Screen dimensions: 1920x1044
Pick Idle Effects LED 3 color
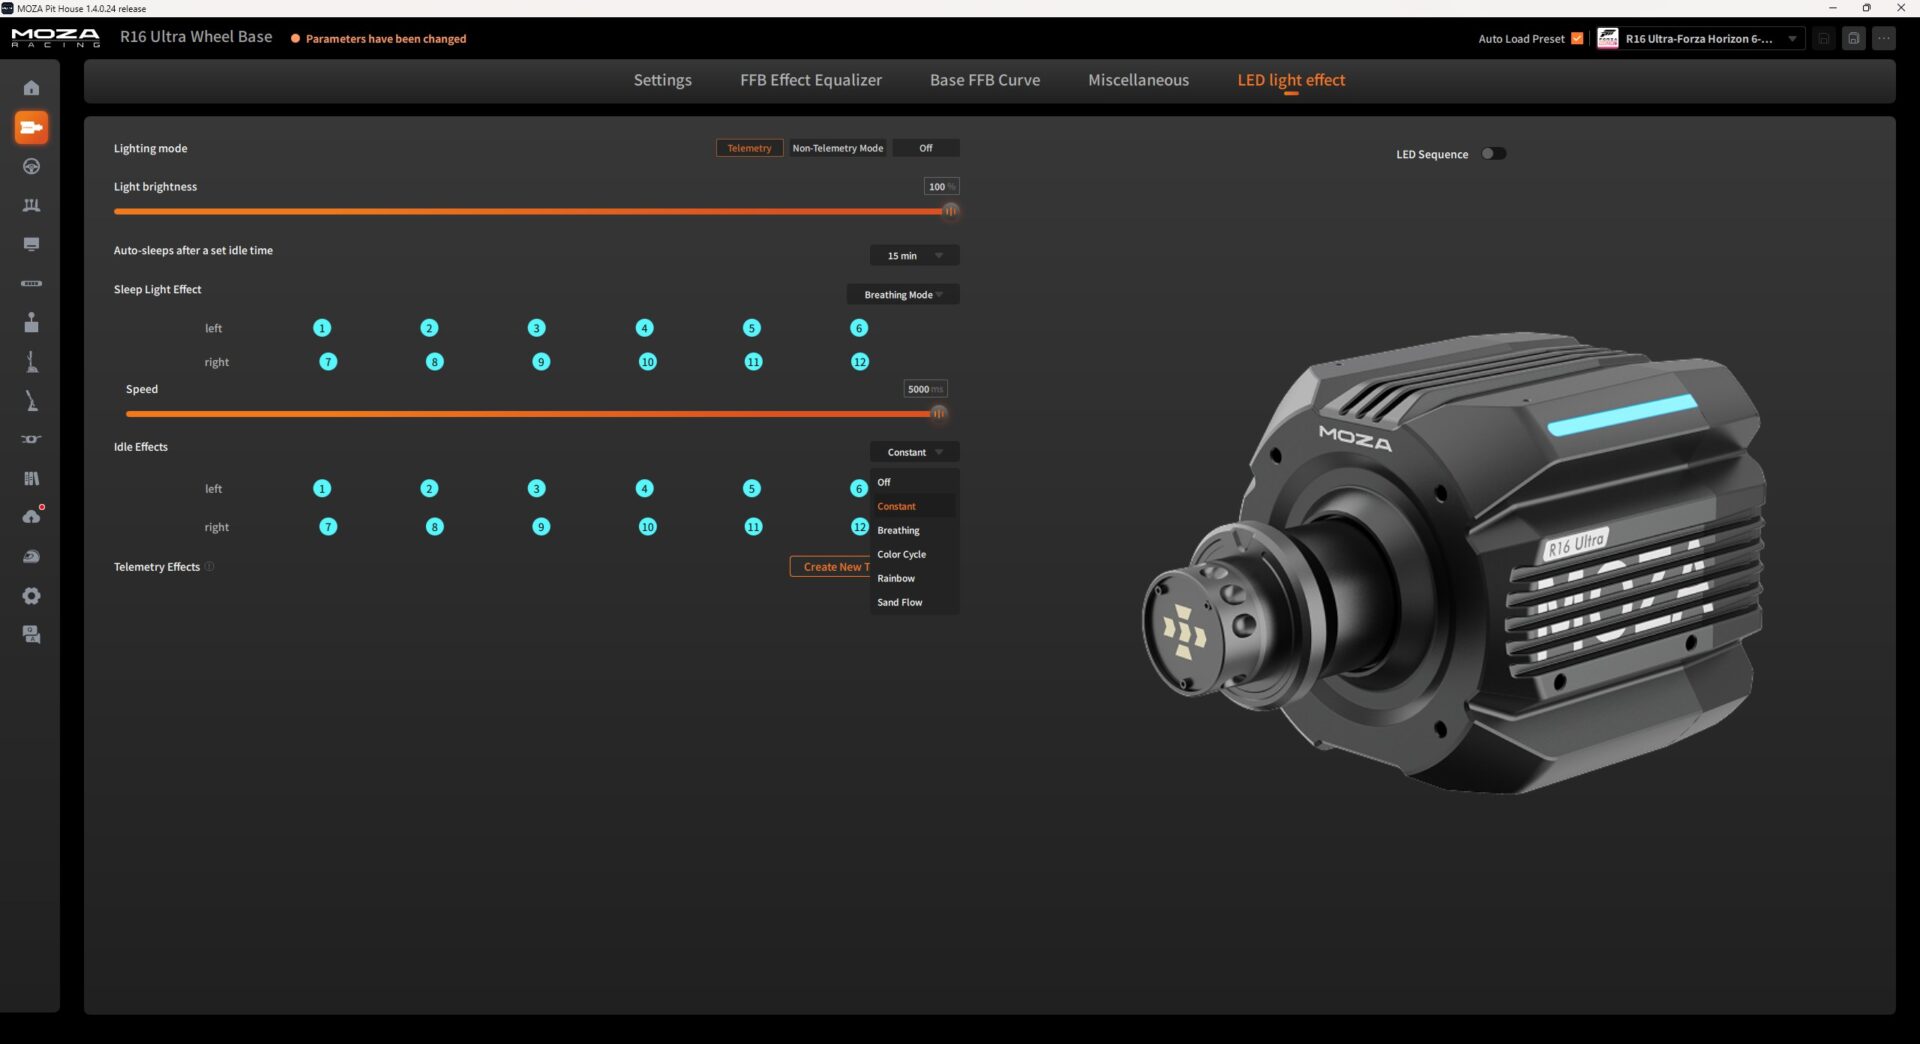[537, 488]
